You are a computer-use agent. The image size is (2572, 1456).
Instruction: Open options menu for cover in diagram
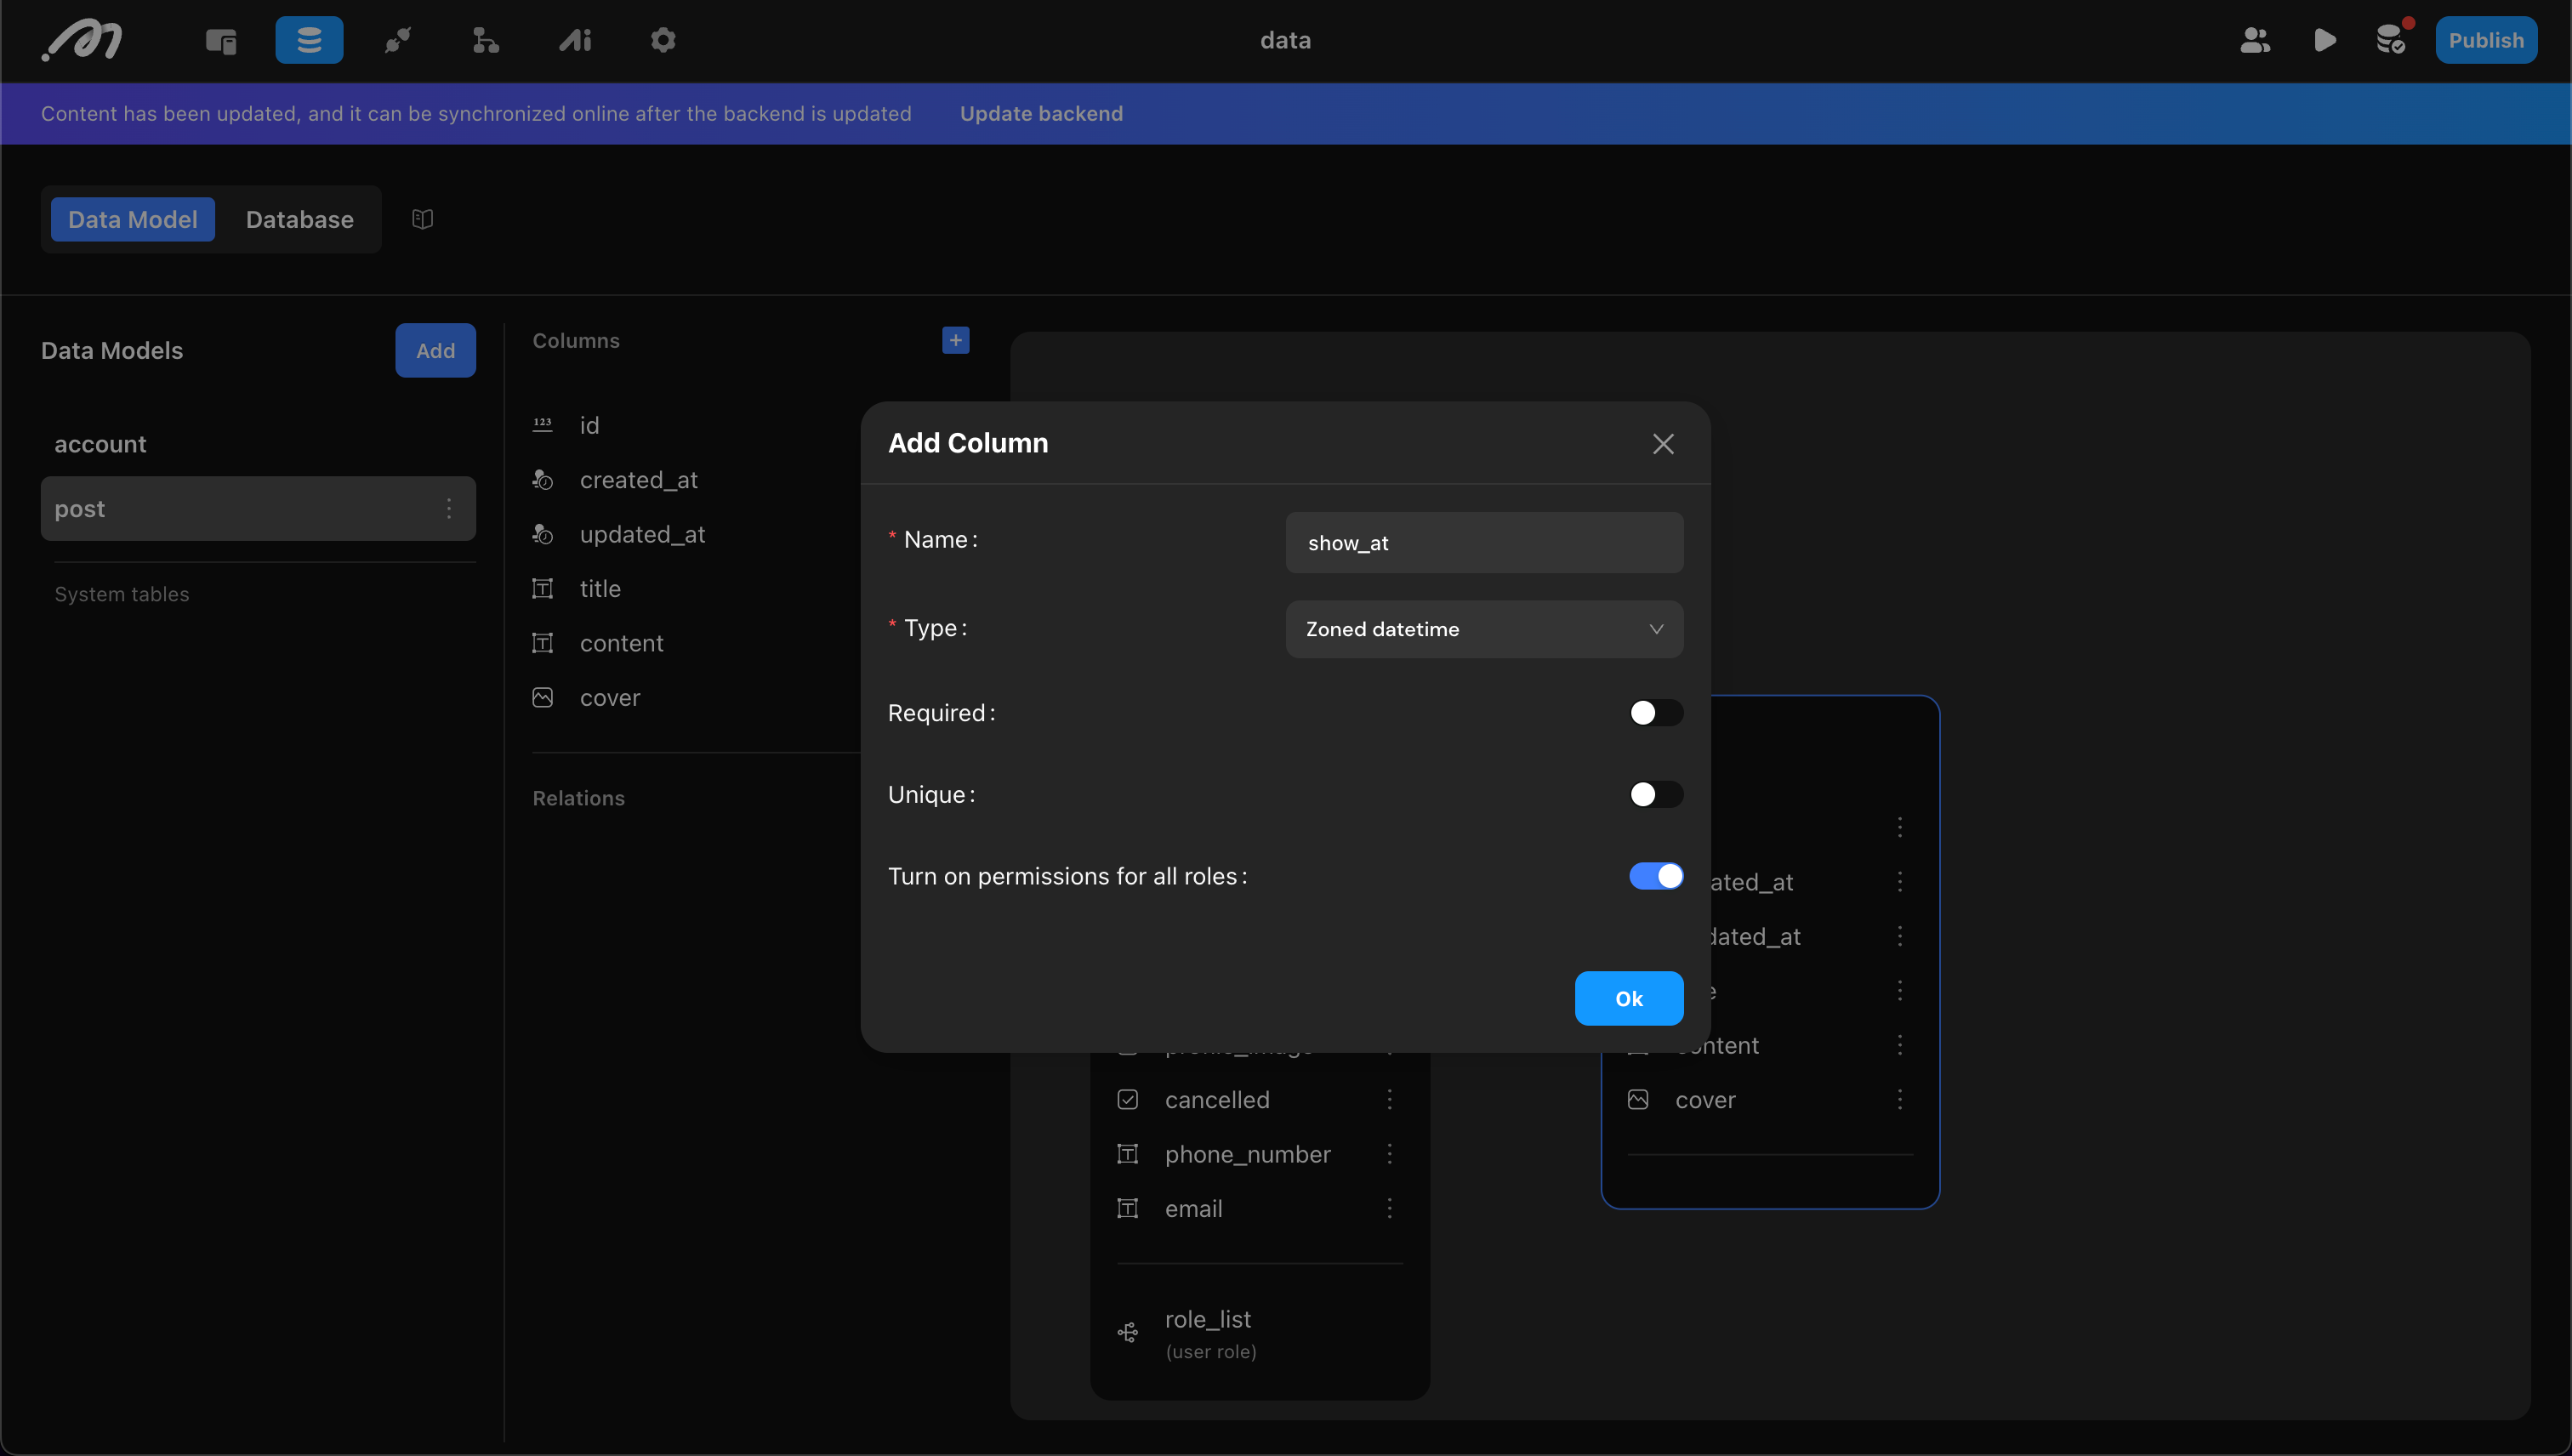1899,1100
